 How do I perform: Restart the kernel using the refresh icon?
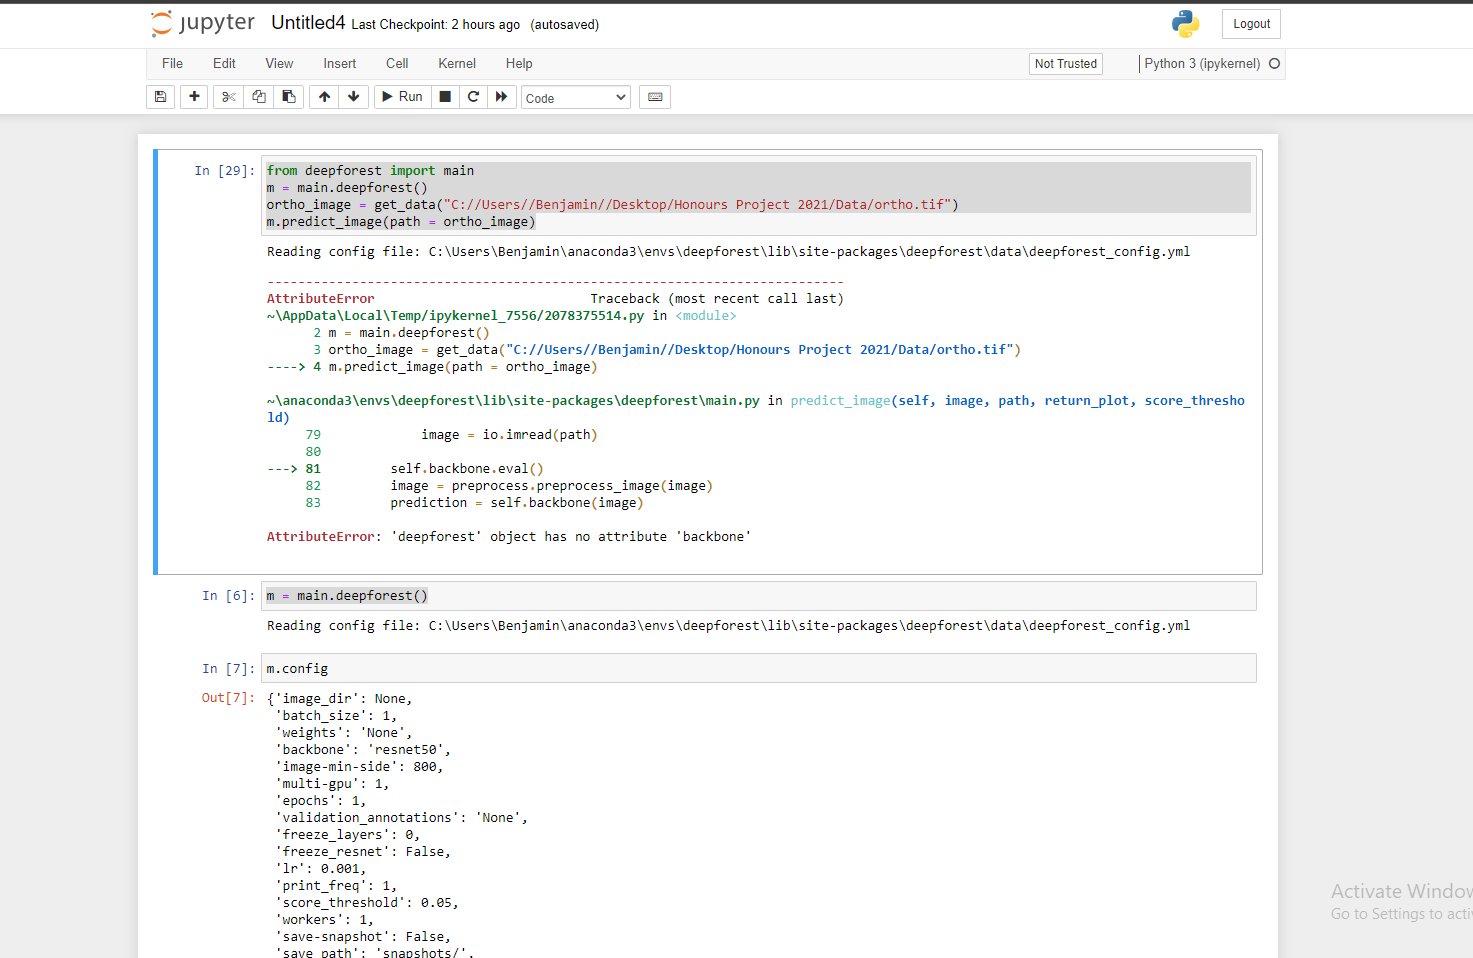(x=472, y=96)
